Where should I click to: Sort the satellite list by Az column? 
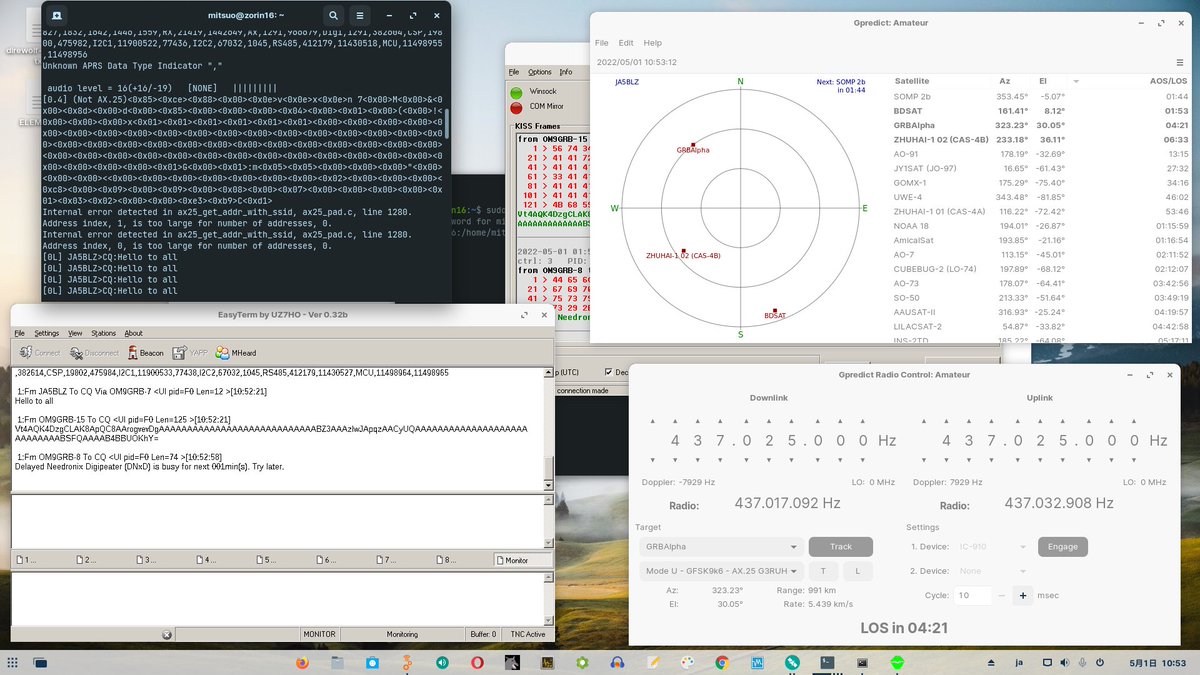(x=1005, y=81)
